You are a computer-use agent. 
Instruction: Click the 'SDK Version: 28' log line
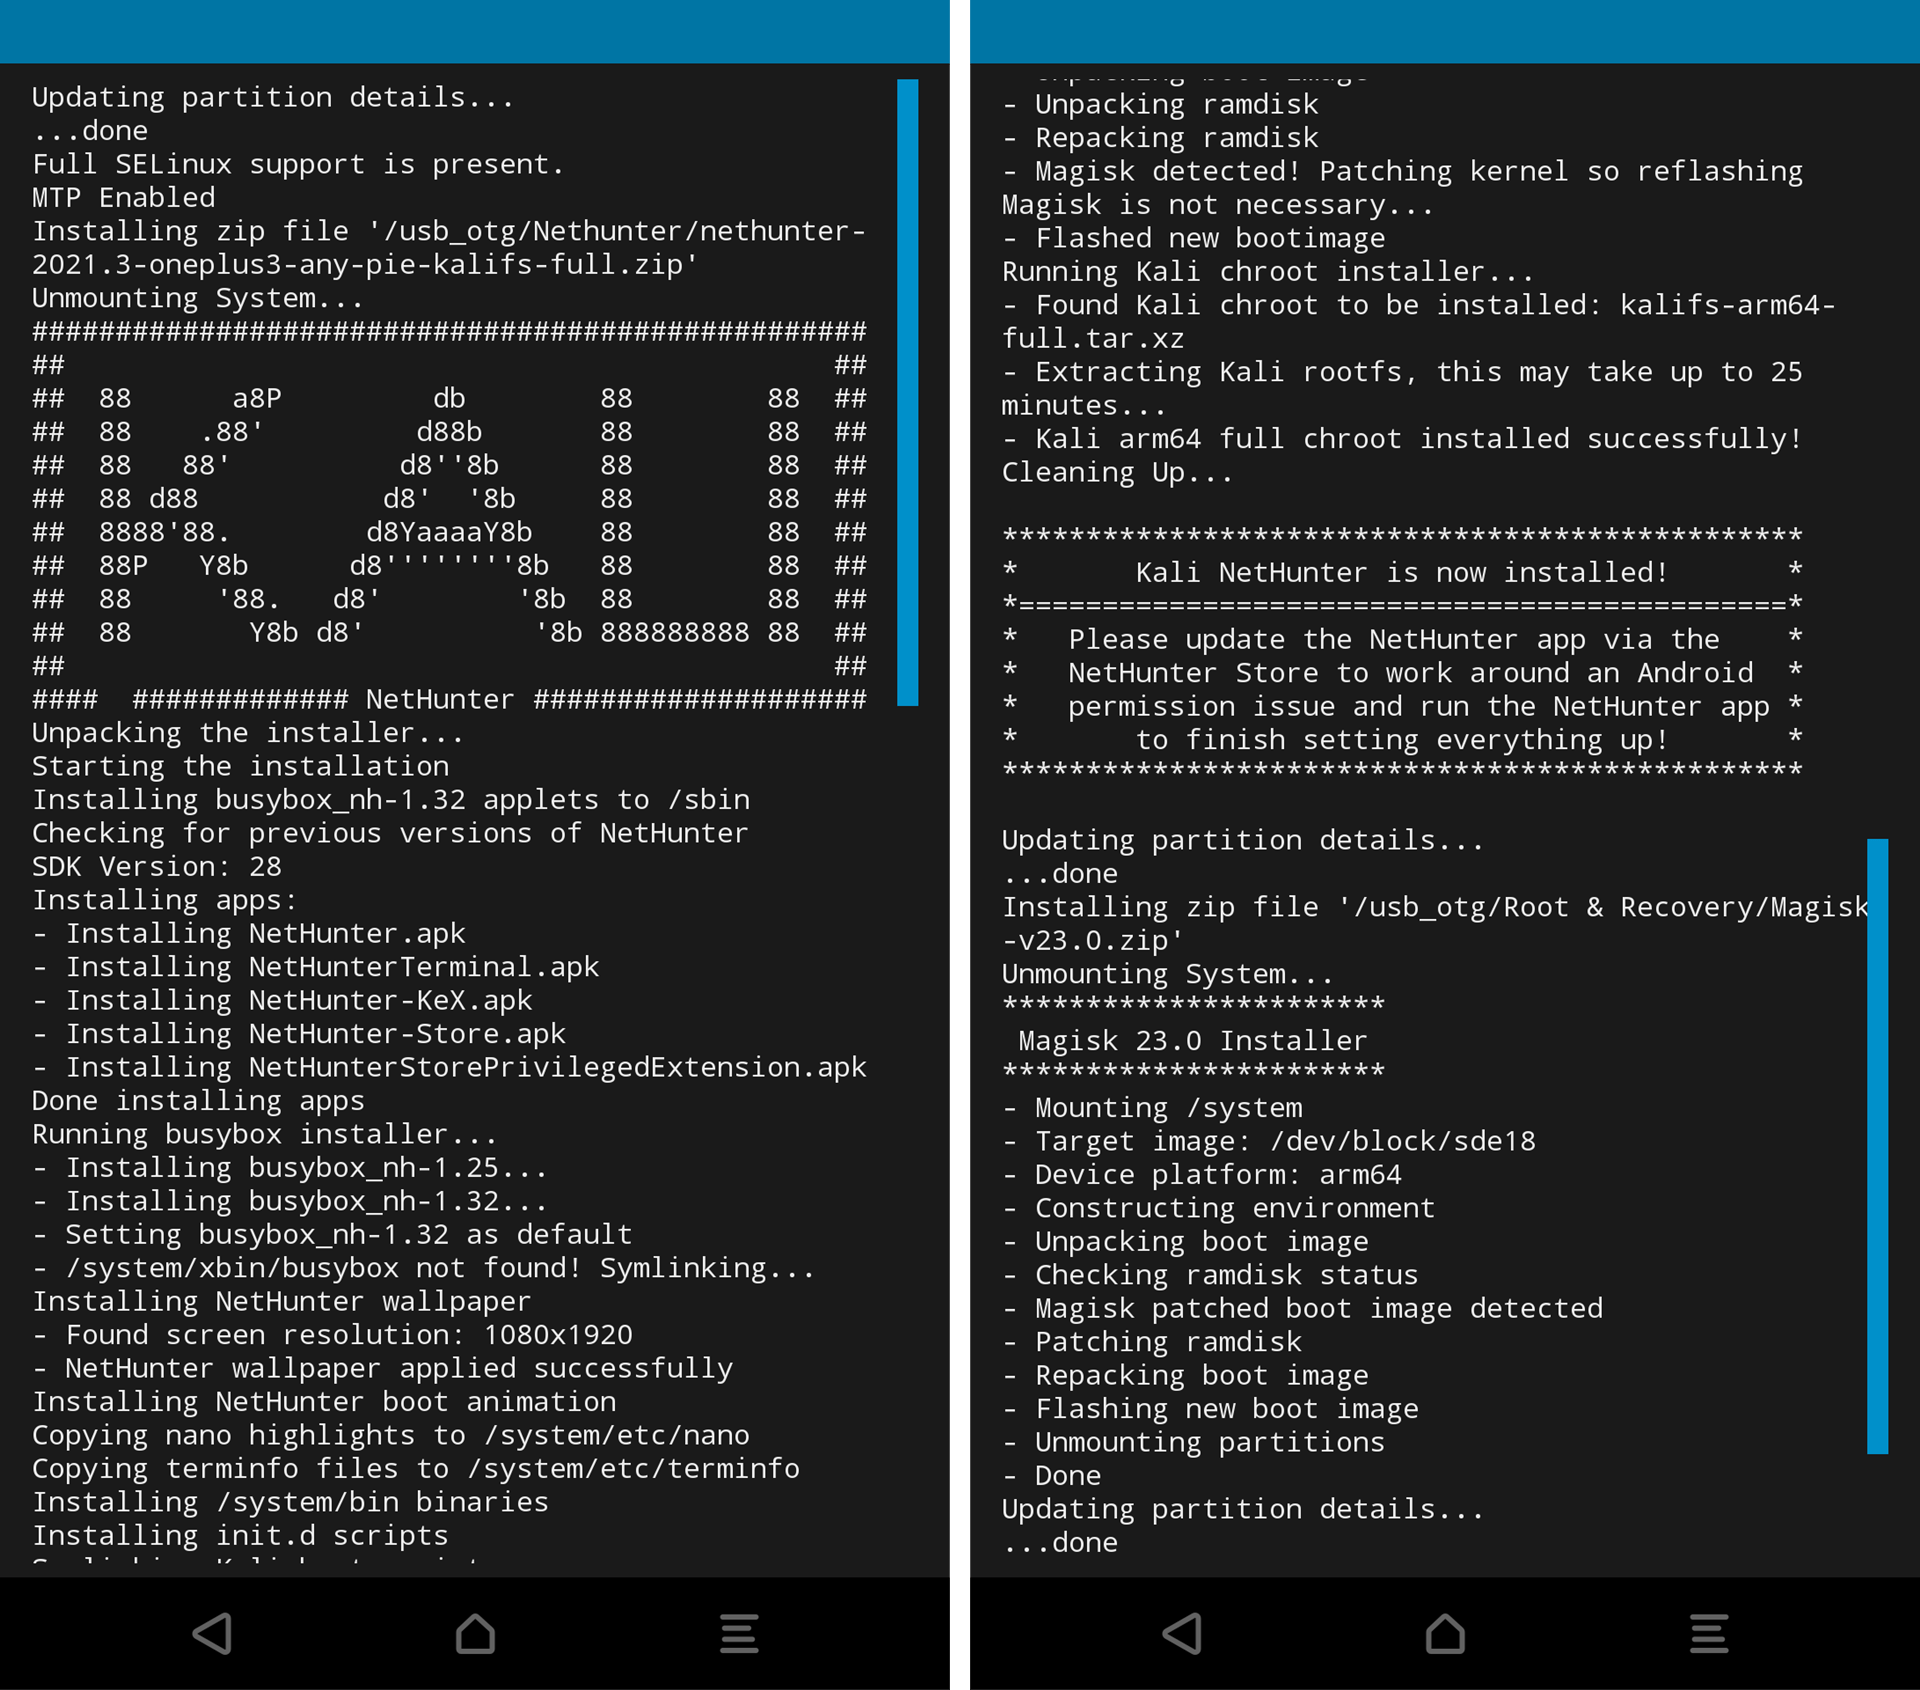157,866
